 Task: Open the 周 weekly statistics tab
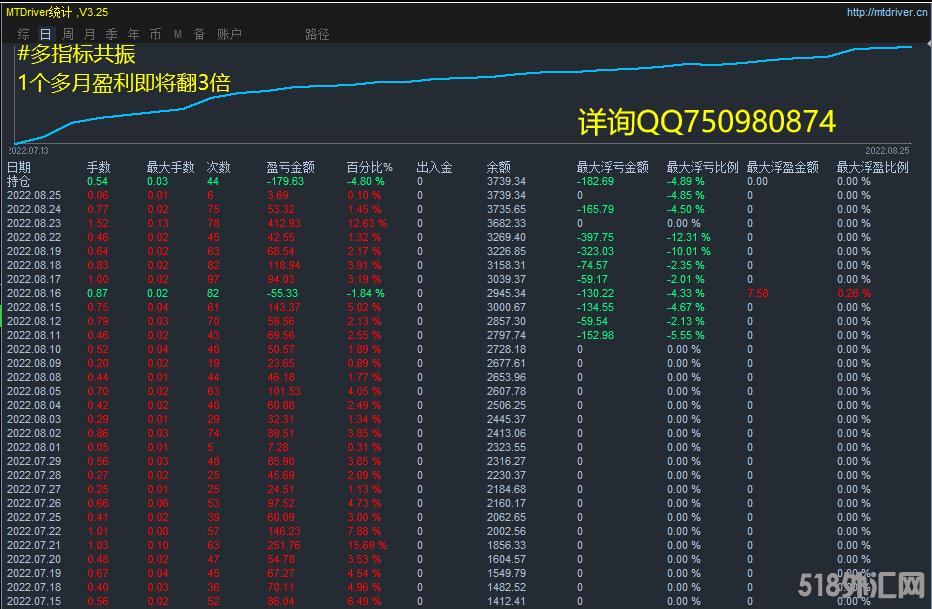click(68, 34)
